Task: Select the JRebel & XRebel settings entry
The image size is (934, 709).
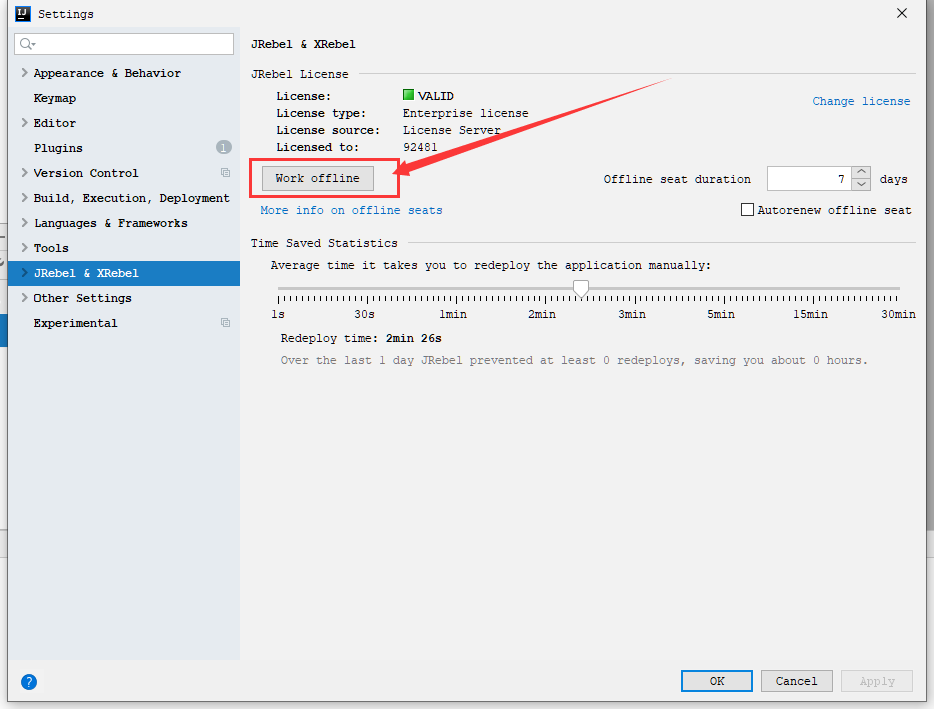Action: coord(124,273)
